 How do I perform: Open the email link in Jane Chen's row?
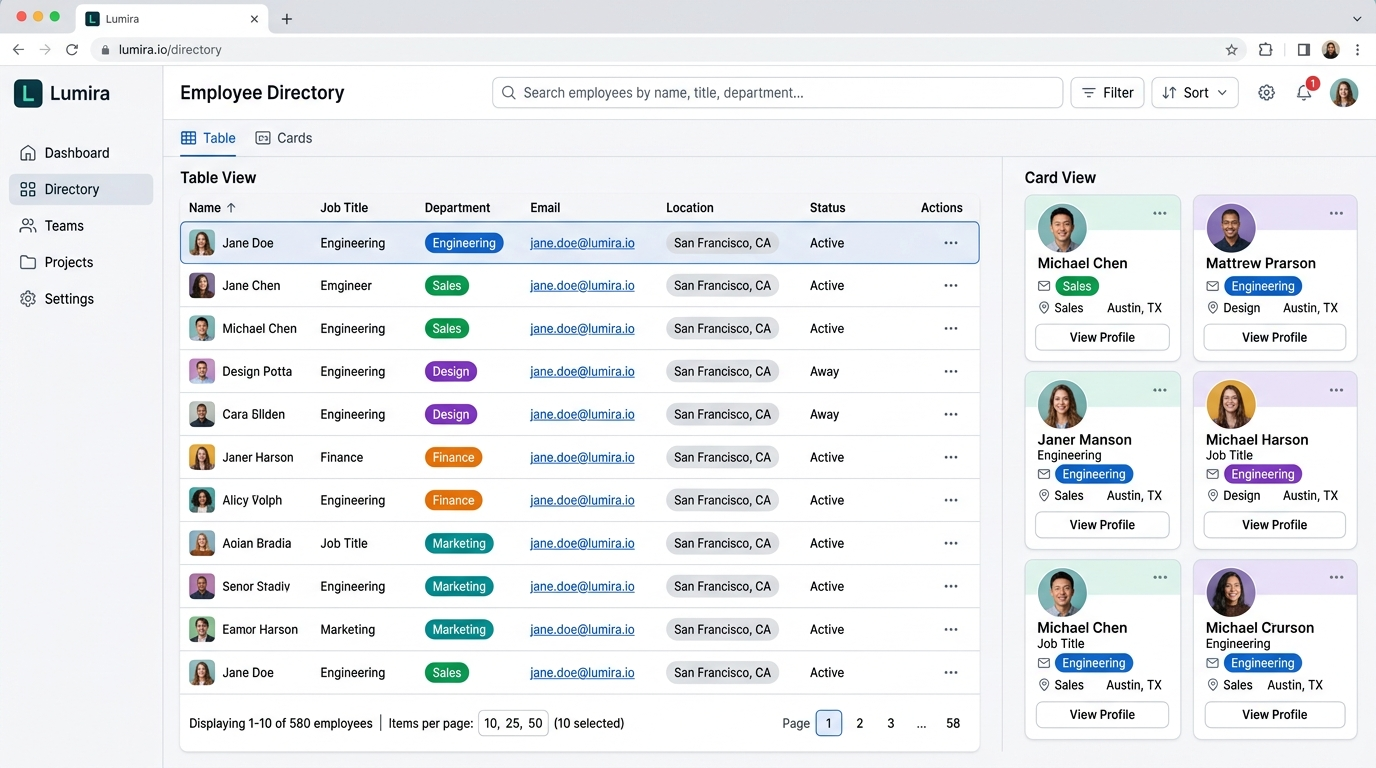(x=582, y=286)
